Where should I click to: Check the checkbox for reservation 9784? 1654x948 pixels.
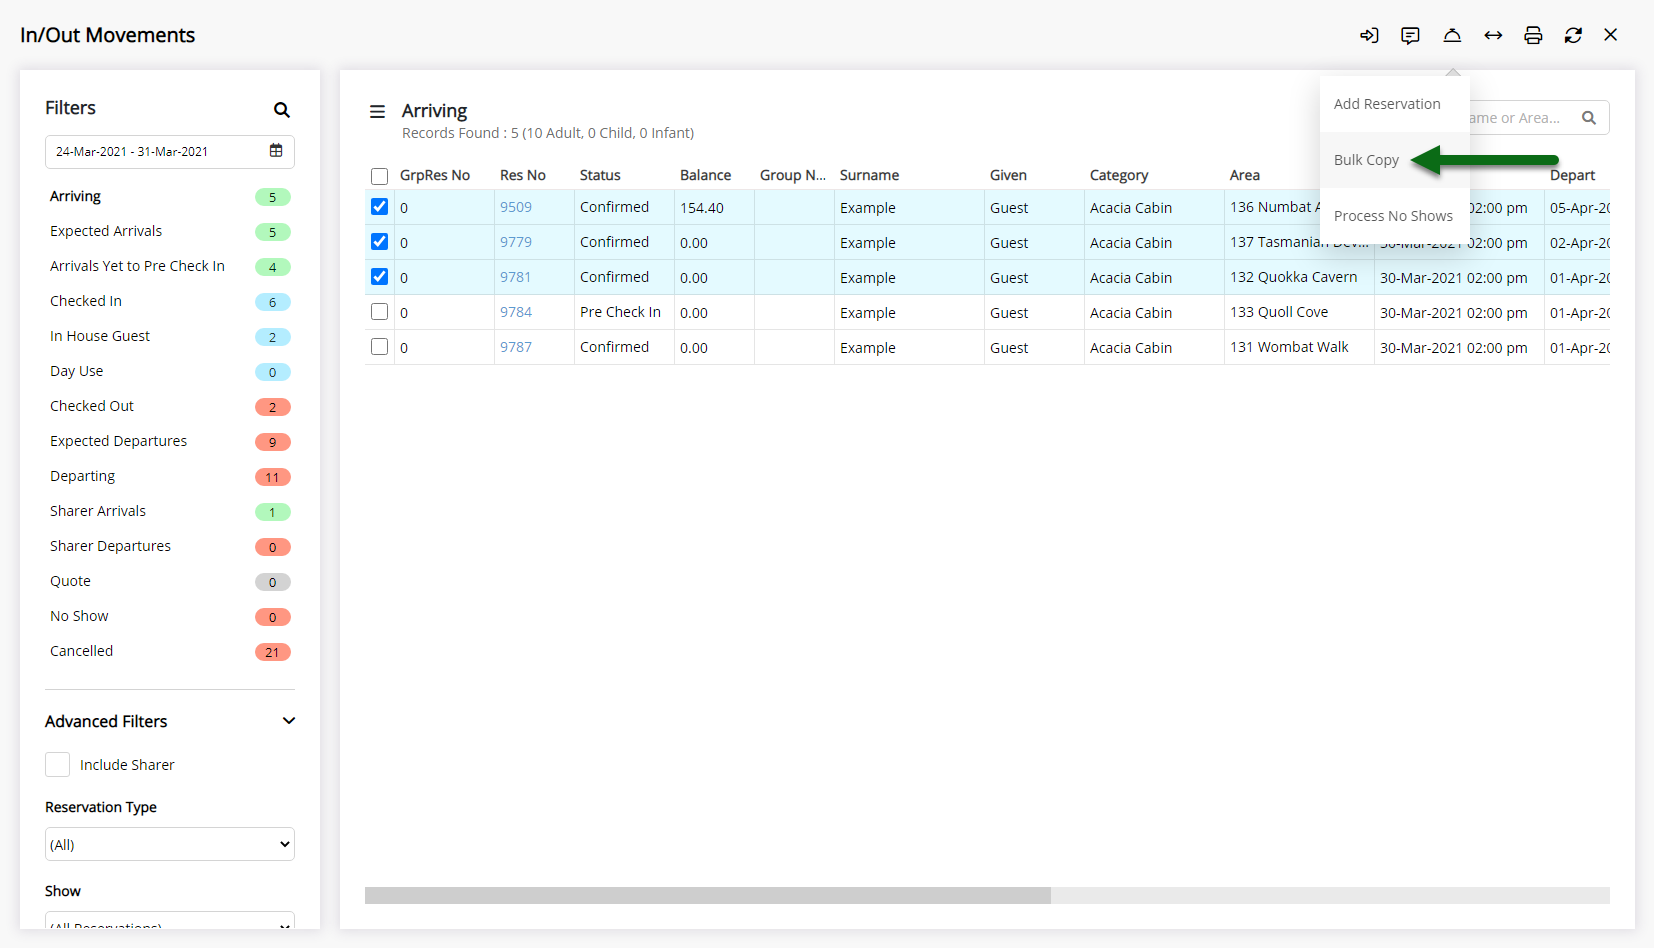coord(379,312)
